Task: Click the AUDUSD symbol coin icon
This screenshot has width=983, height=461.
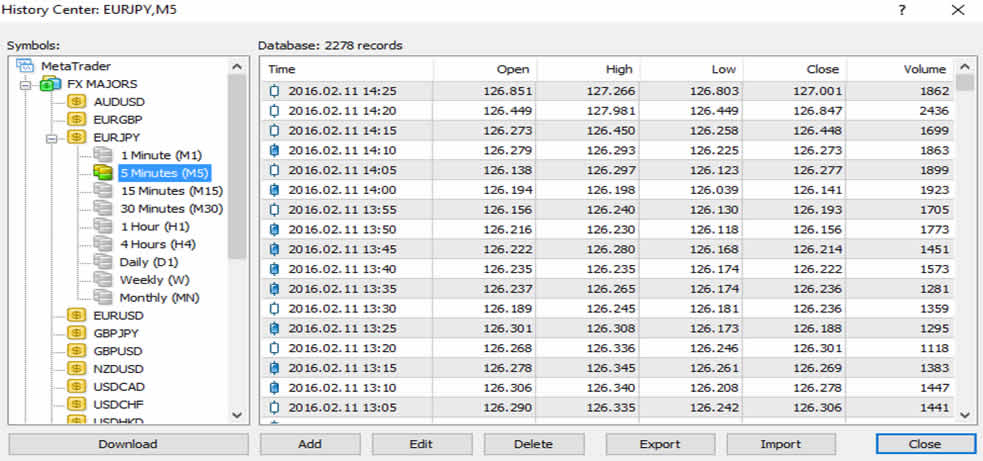Action: [76, 102]
